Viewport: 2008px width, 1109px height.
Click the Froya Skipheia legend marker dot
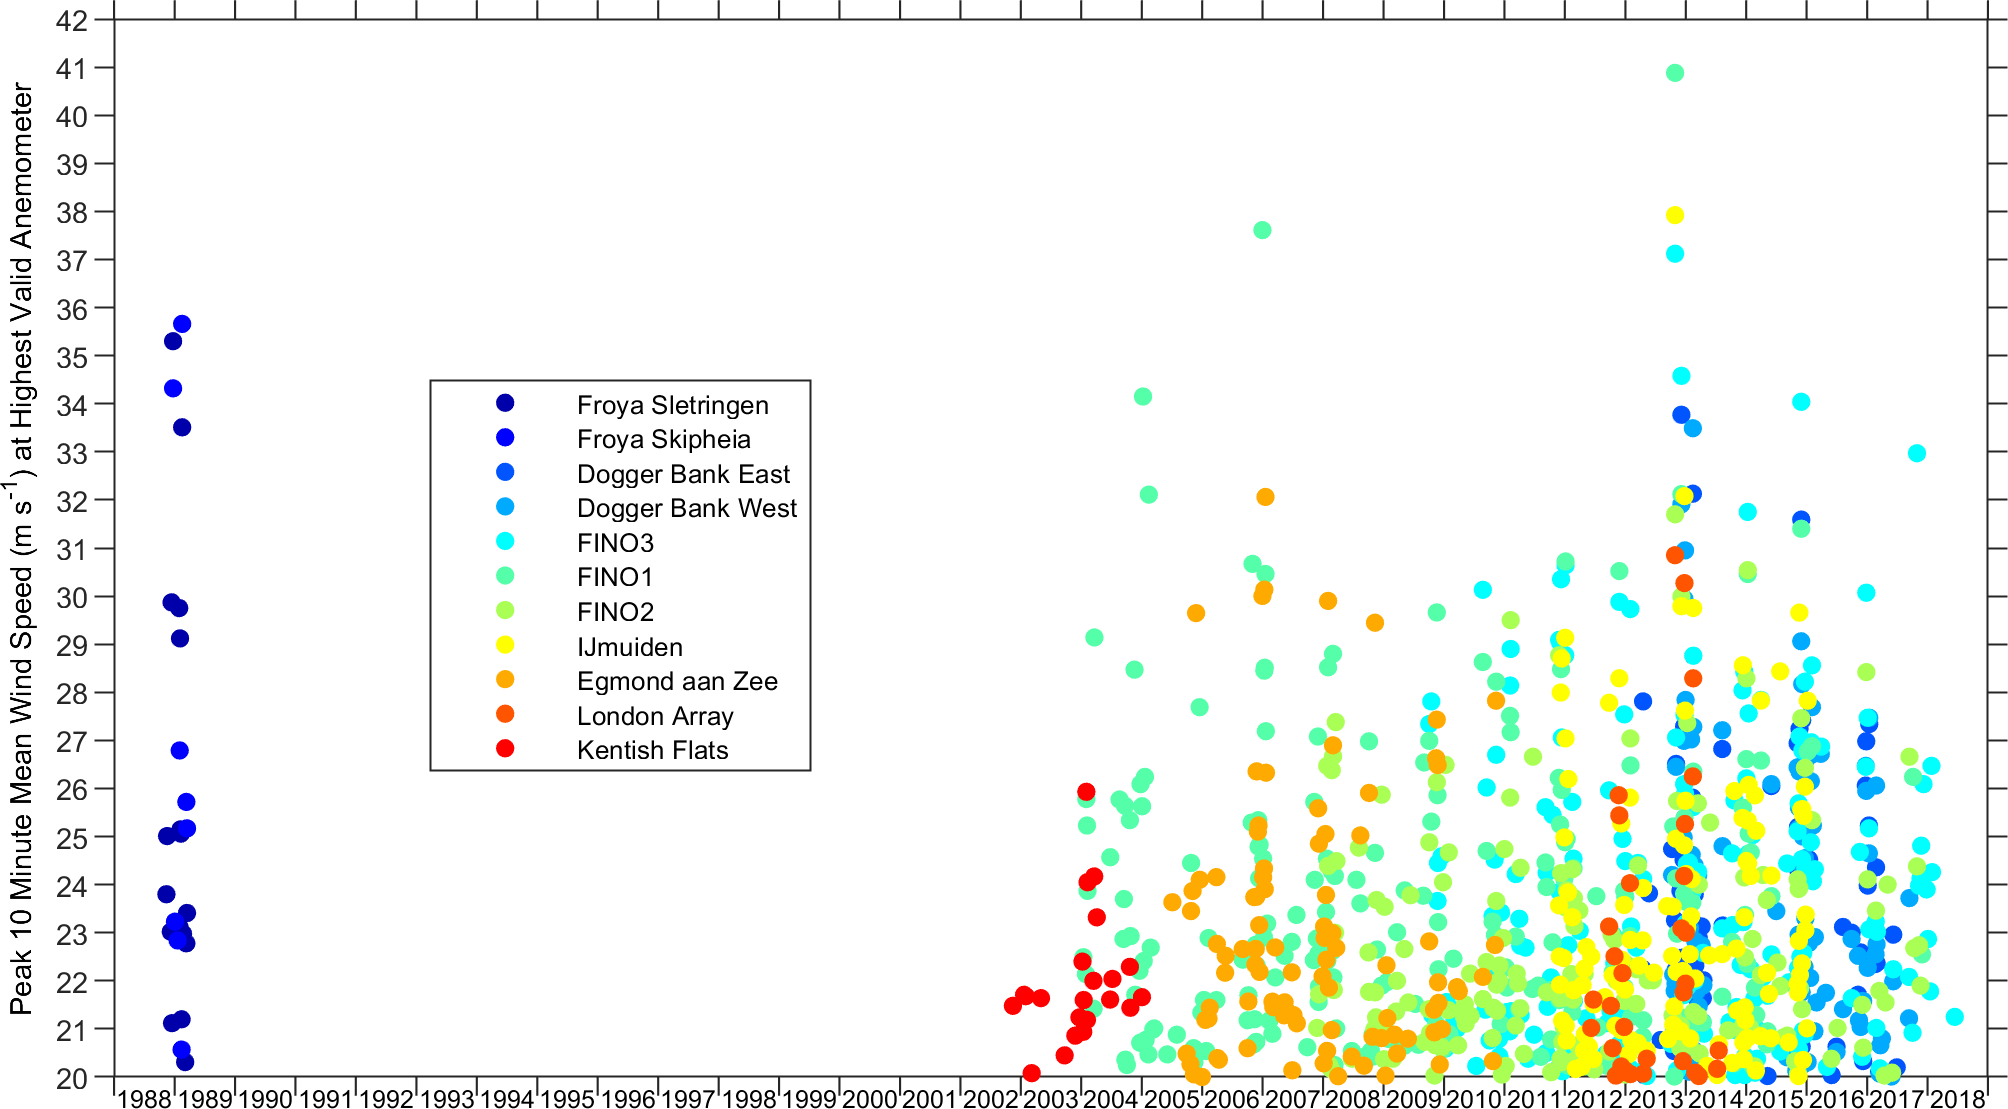coord(505,437)
